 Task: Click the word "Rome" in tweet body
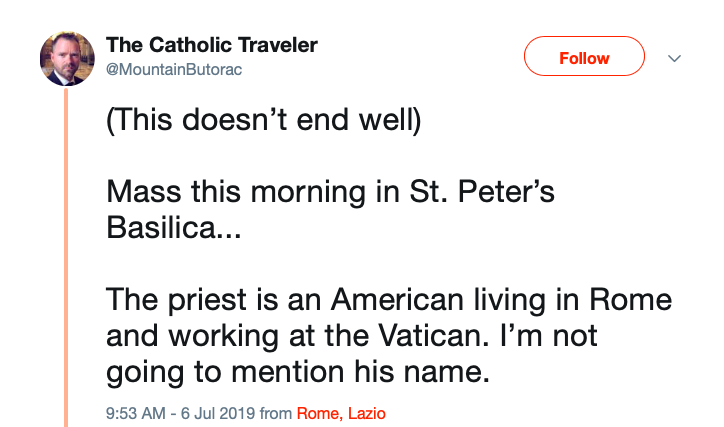[635, 299]
